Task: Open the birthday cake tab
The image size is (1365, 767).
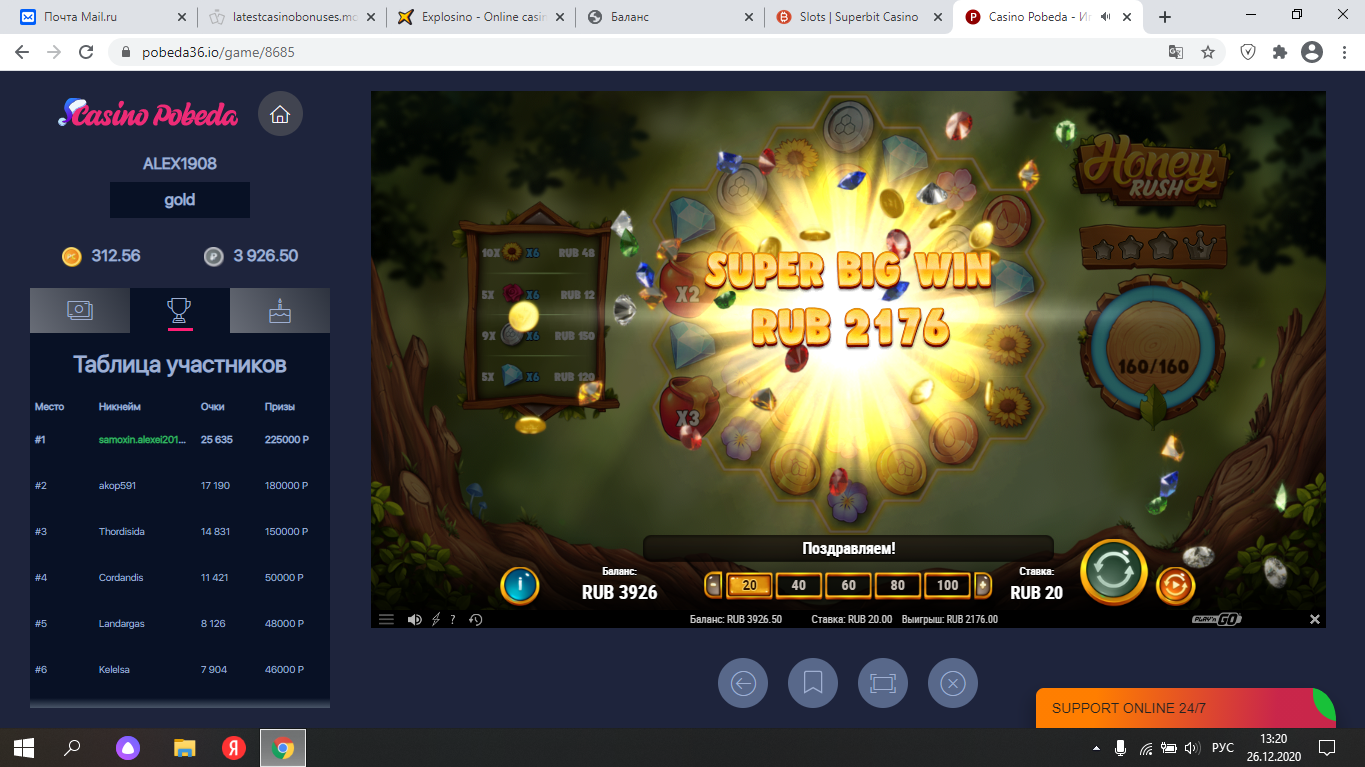Action: point(280,311)
